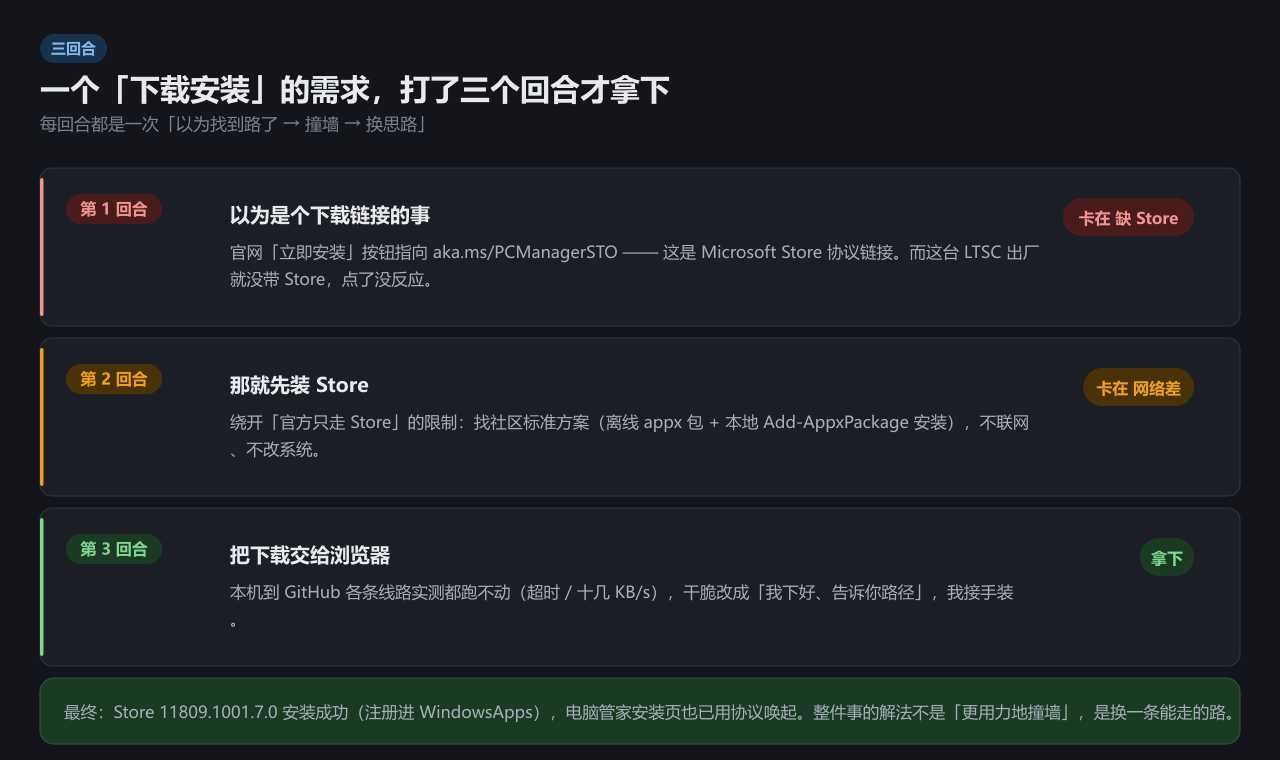
Task: Click the 三回合 tag badge
Action: (73, 49)
